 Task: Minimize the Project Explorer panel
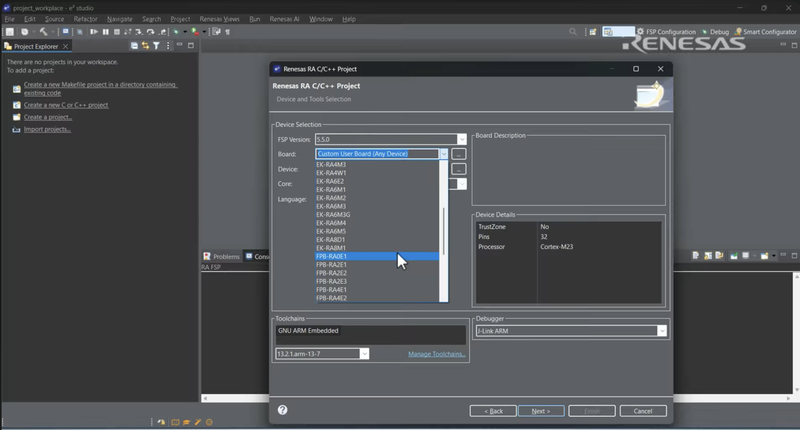tap(180, 45)
